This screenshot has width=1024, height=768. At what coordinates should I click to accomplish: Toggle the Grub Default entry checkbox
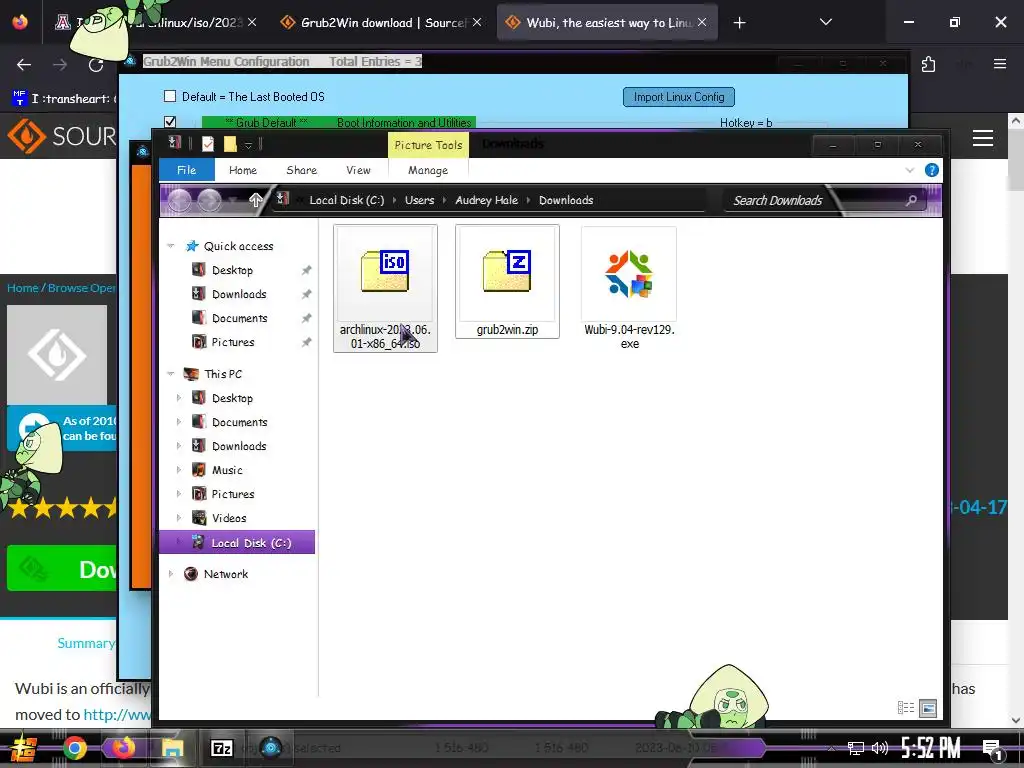click(x=170, y=122)
